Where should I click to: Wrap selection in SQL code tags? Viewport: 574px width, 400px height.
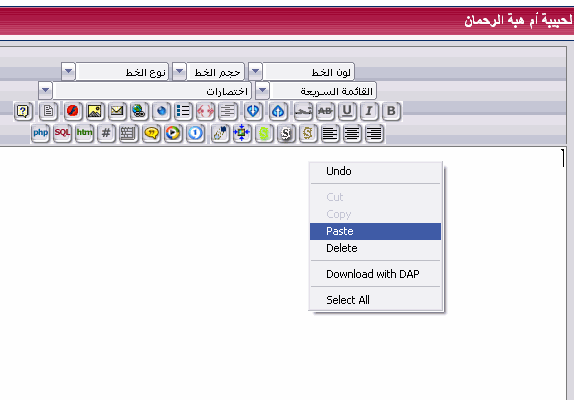pyautogui.click(x=62, y=133)
